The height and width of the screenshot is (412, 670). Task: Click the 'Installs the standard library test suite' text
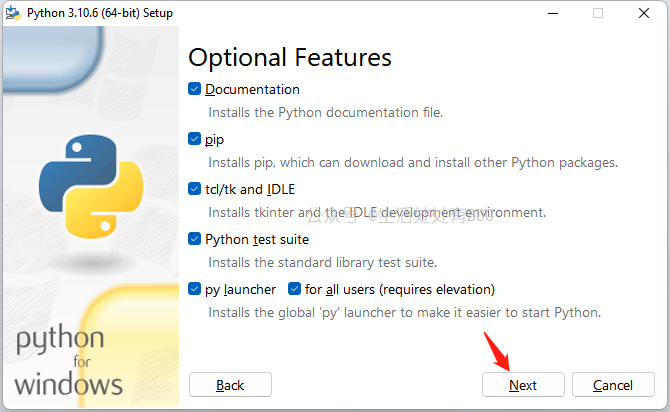(322, 262)
